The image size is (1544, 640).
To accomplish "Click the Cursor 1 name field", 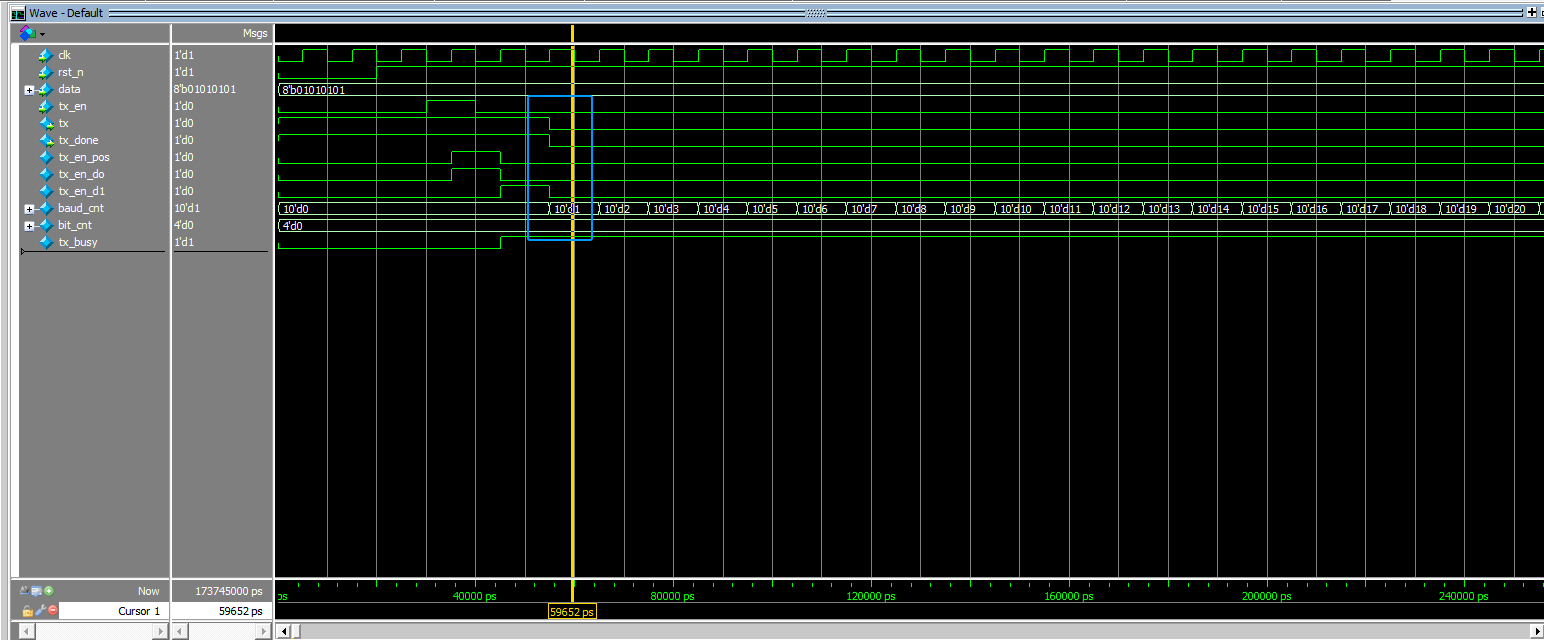I will click(x=113, y=611).
